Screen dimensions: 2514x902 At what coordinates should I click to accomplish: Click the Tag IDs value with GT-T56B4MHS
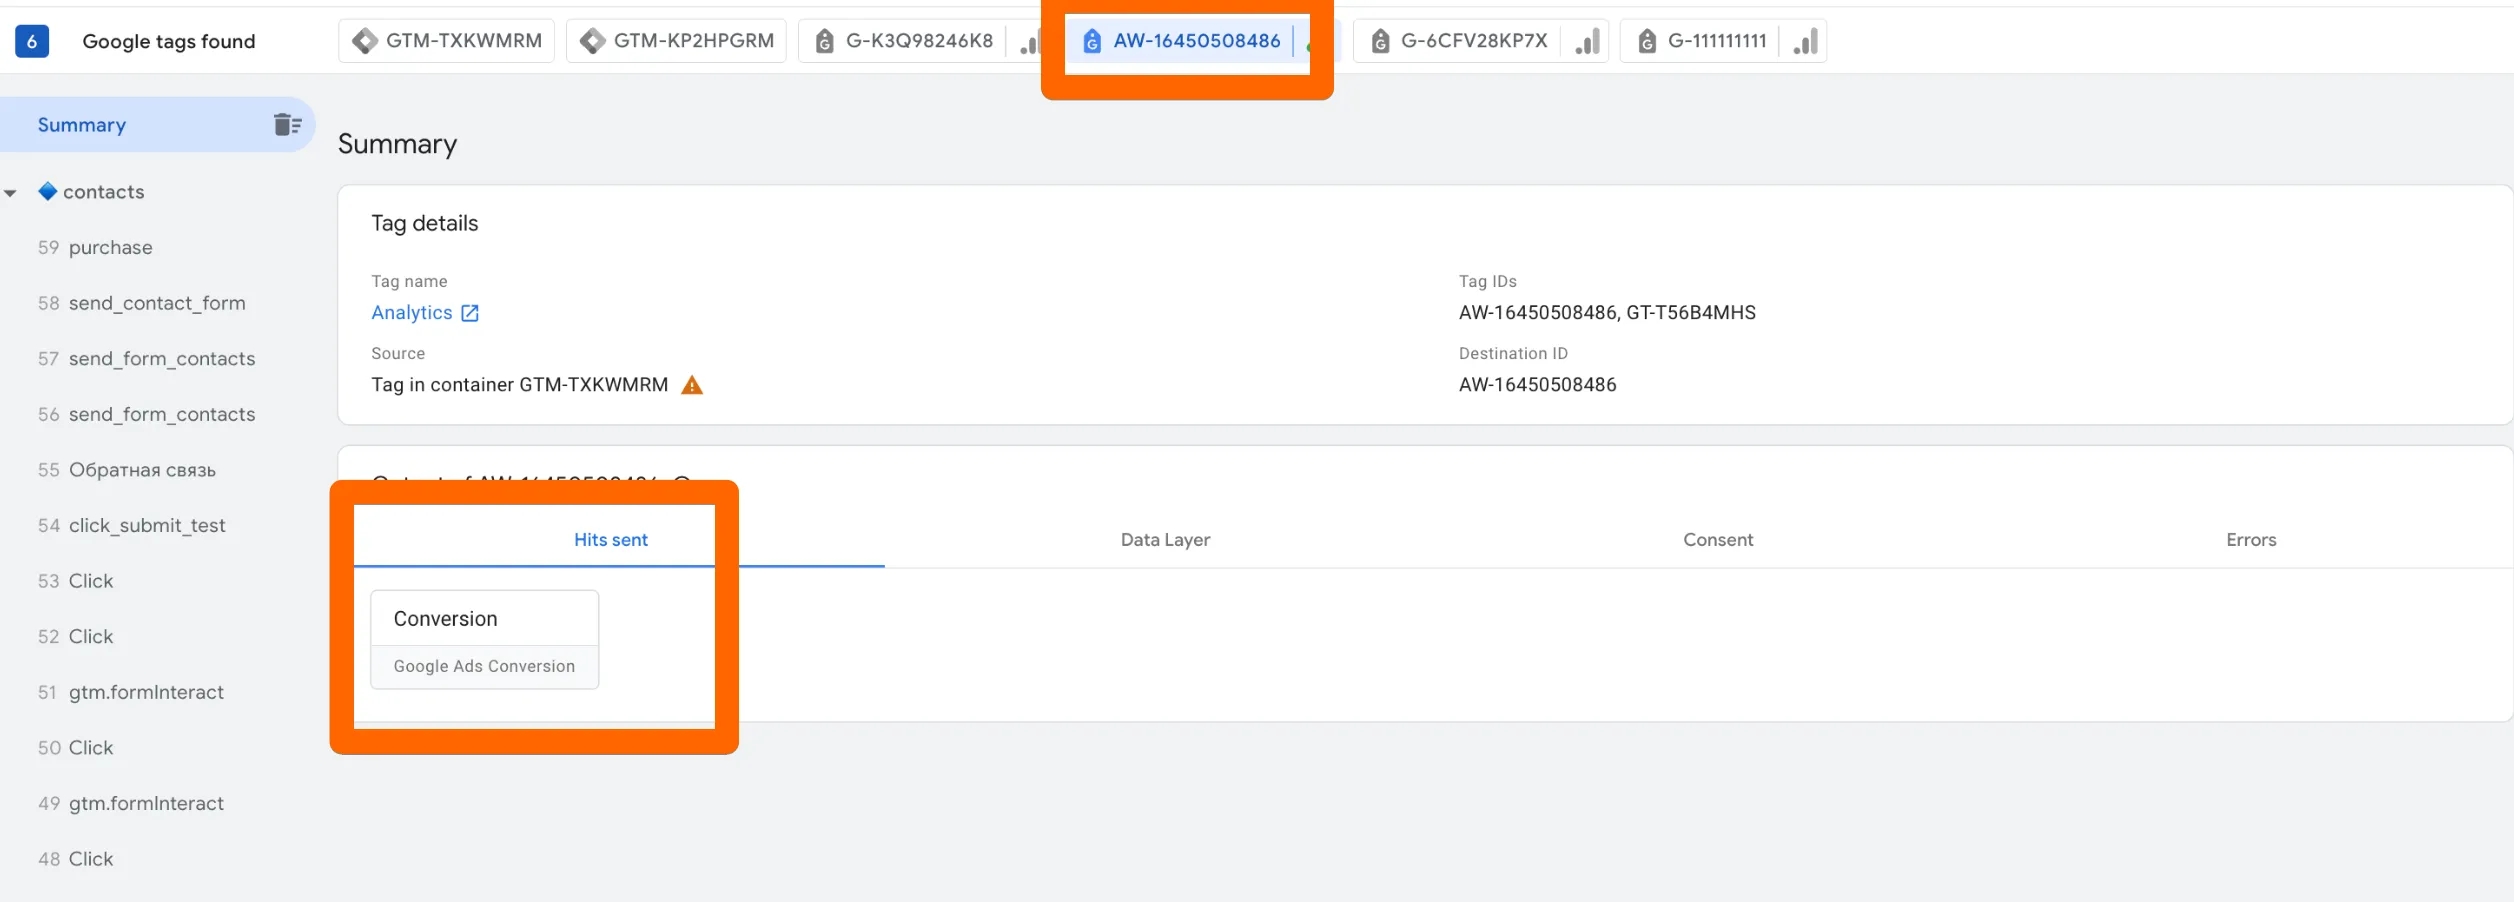pyautogui.click(x=1607, y=313)
